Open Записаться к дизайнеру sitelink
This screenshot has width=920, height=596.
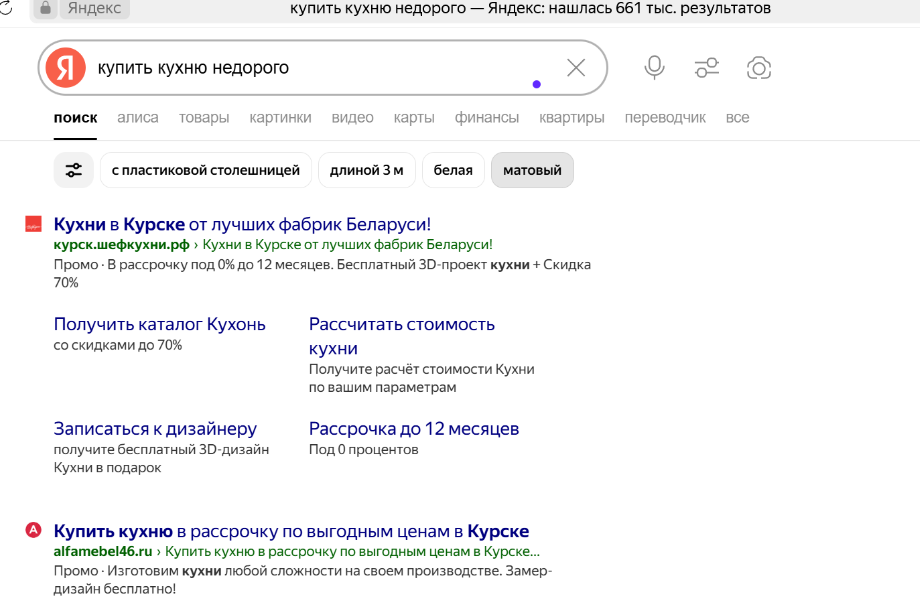click(x=155, y=429)
